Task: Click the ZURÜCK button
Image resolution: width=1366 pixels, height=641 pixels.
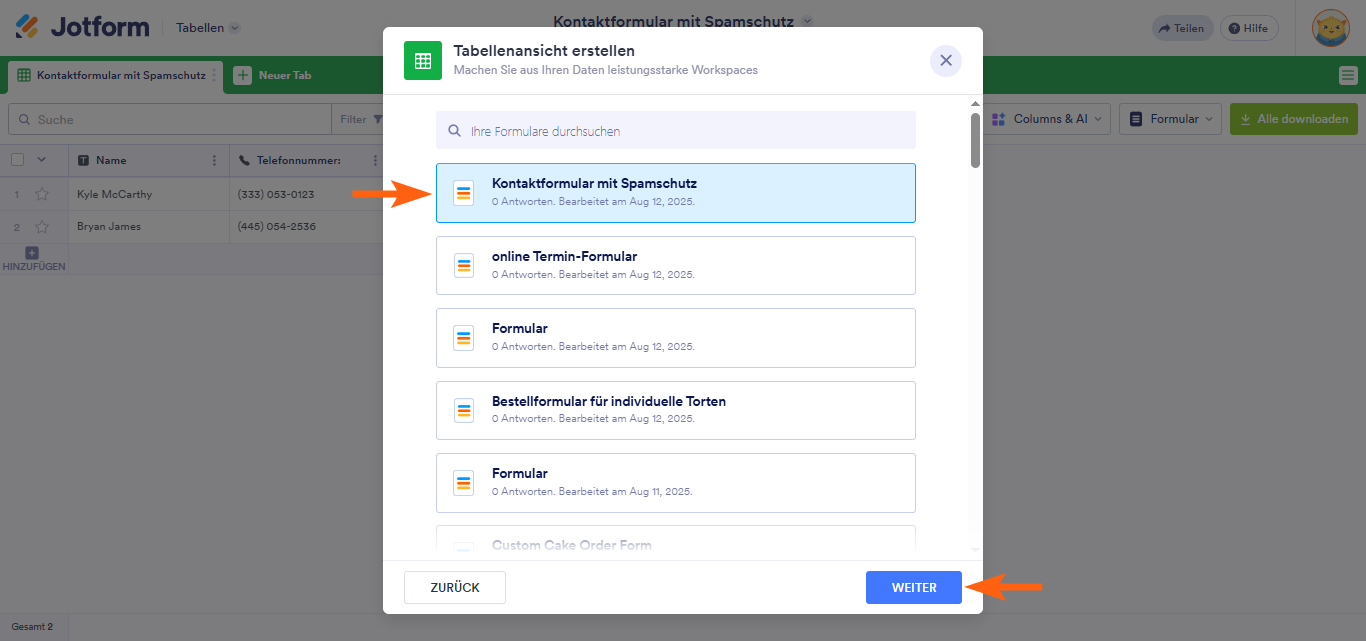Action: coord(455,588)
